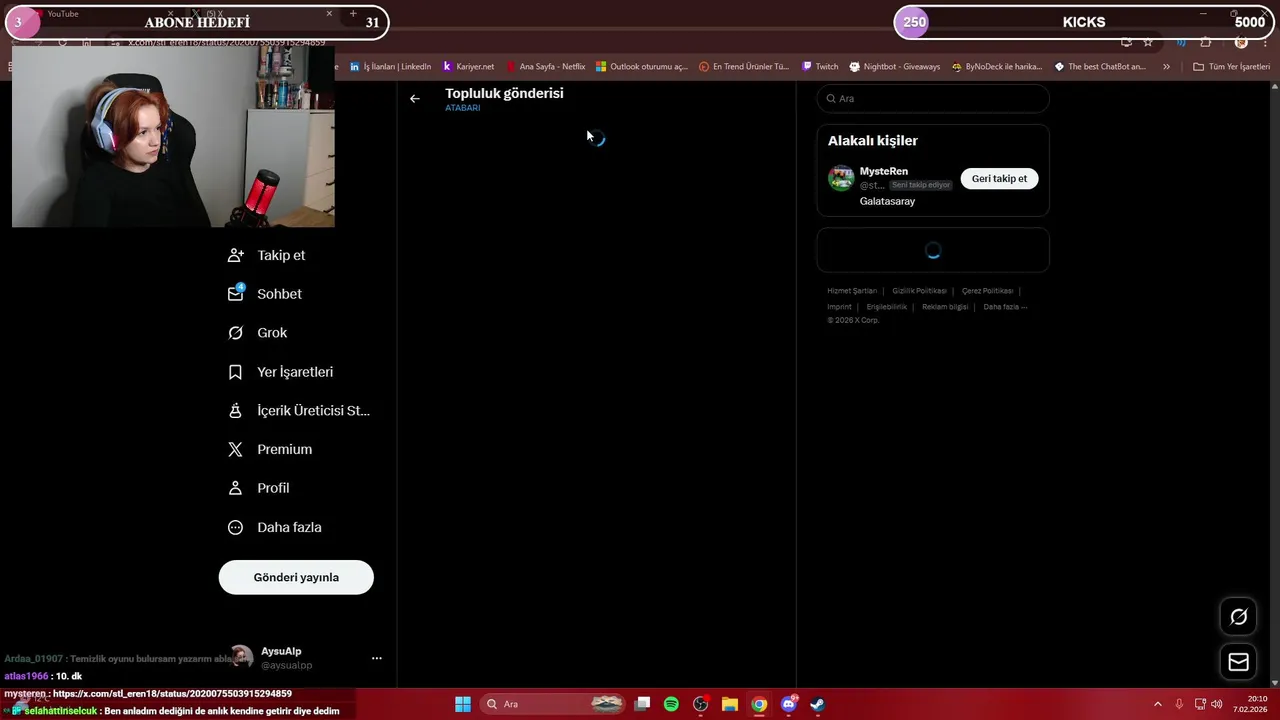Click the AysuAlp account name
Viewport: 1280px width, 720px height.
[281, 651]
